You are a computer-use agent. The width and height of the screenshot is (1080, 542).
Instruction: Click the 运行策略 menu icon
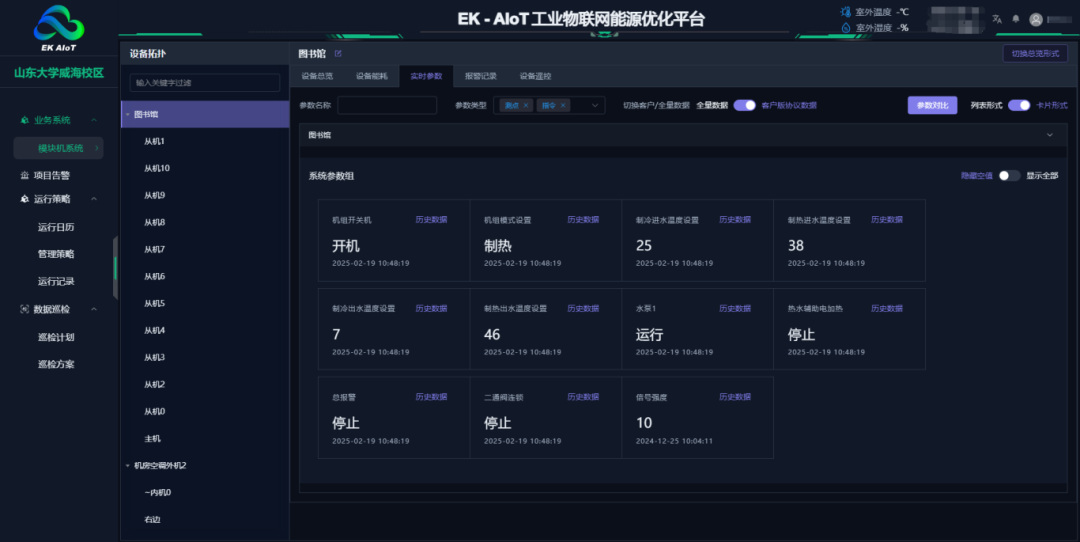point(25,199)
